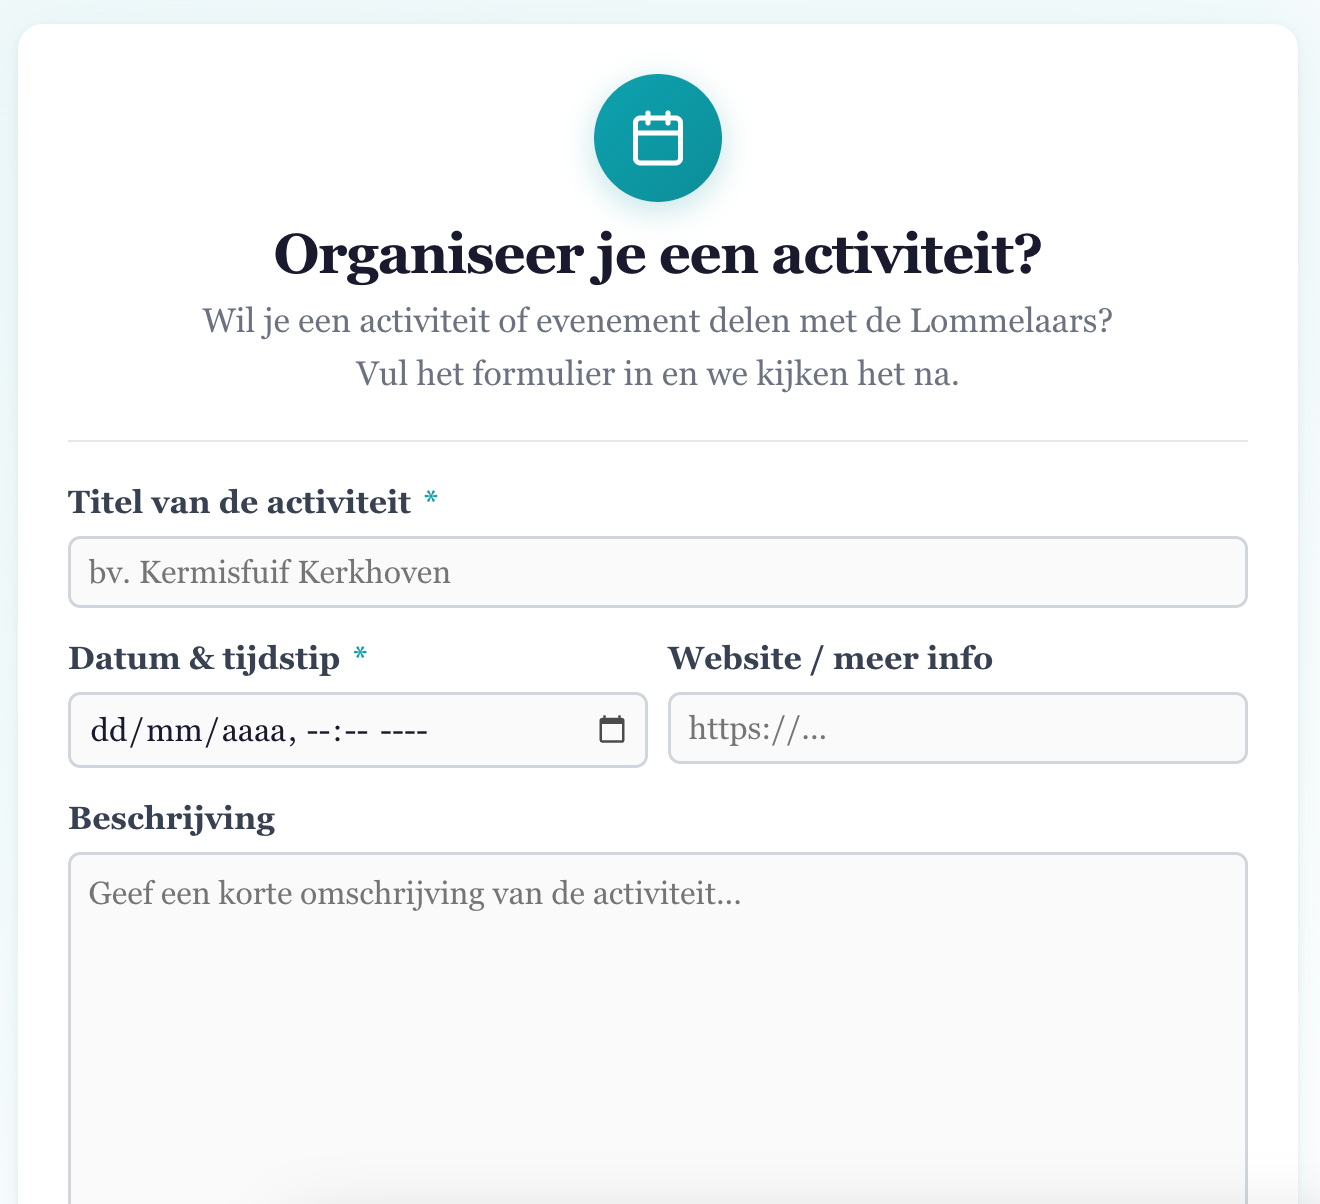Focus the Website / meer info field

957,728
